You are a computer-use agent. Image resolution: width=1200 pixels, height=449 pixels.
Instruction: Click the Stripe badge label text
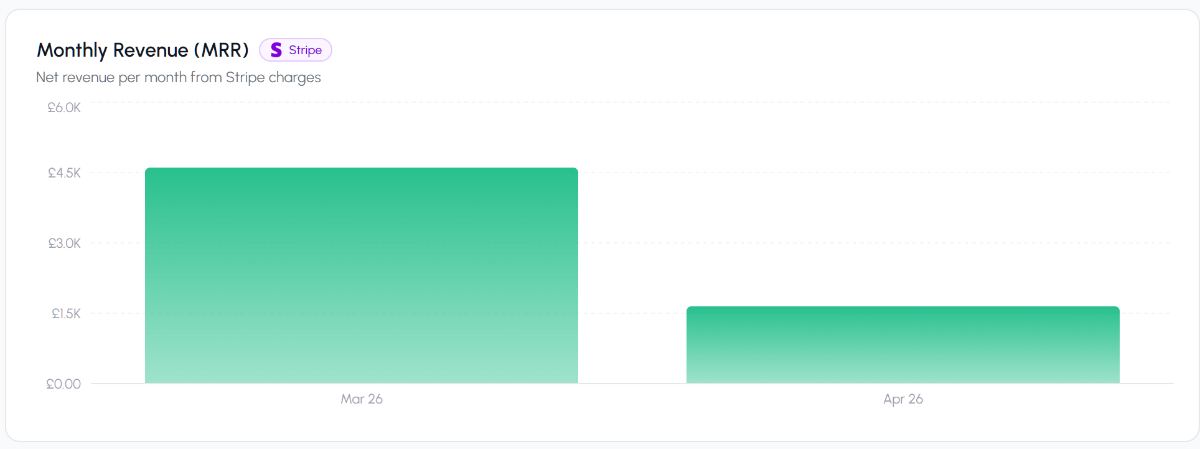point(305,50)
